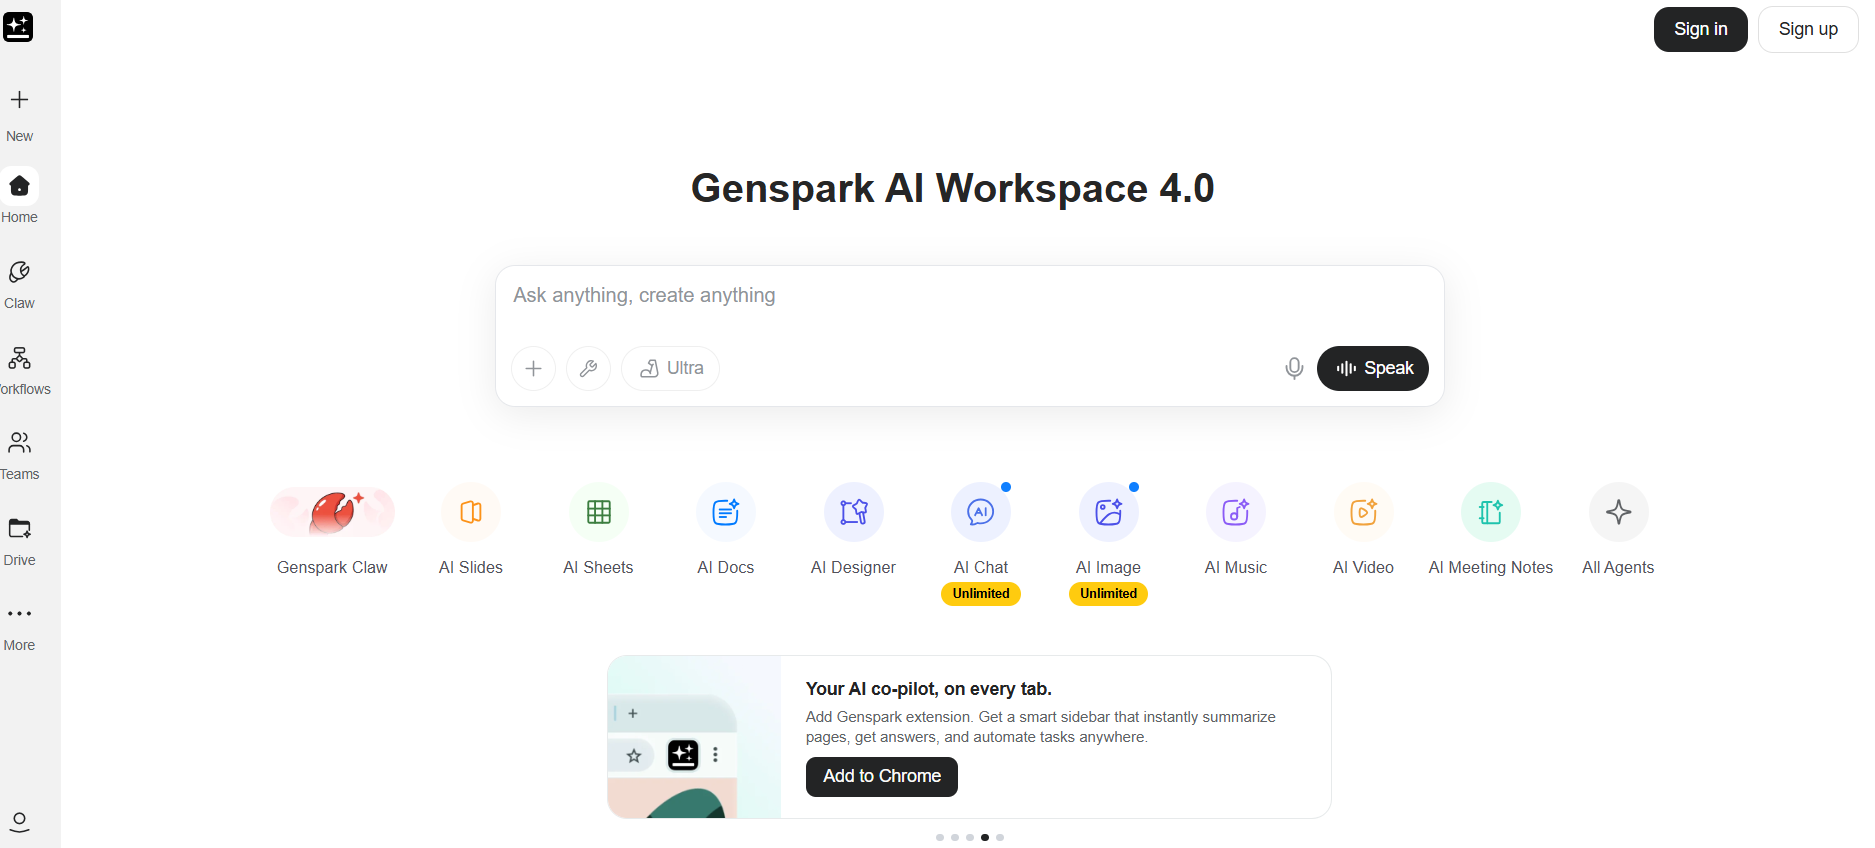1875x848 pixels.
Task: Click Unlimited badge under AI Image
Action: tap(1108, 594)
